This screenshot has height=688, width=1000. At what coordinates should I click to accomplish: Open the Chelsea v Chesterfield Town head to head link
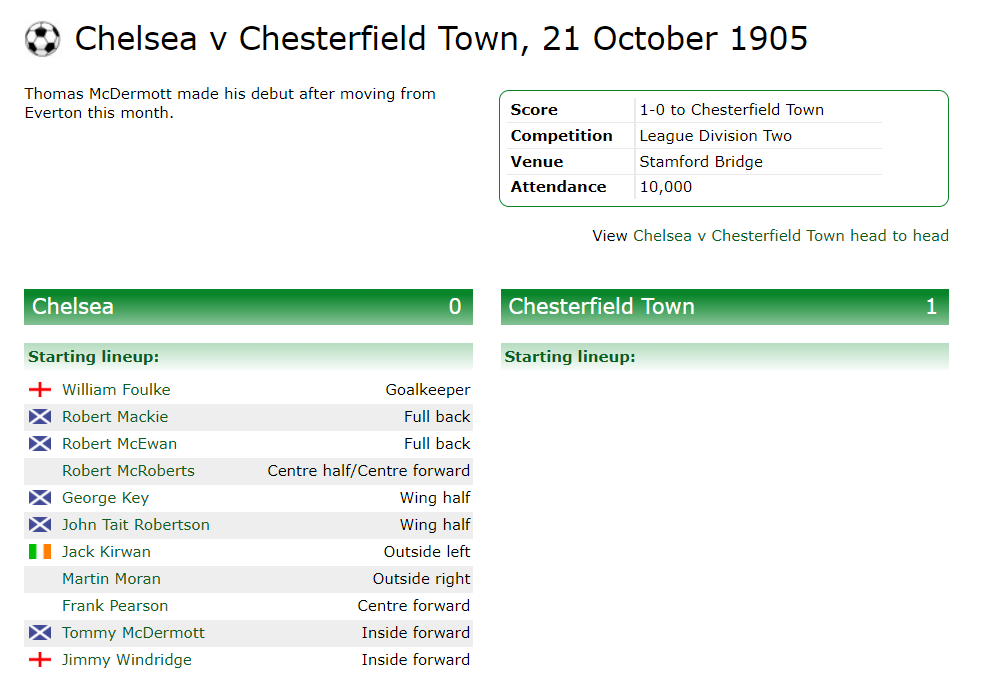pos(791,236)
